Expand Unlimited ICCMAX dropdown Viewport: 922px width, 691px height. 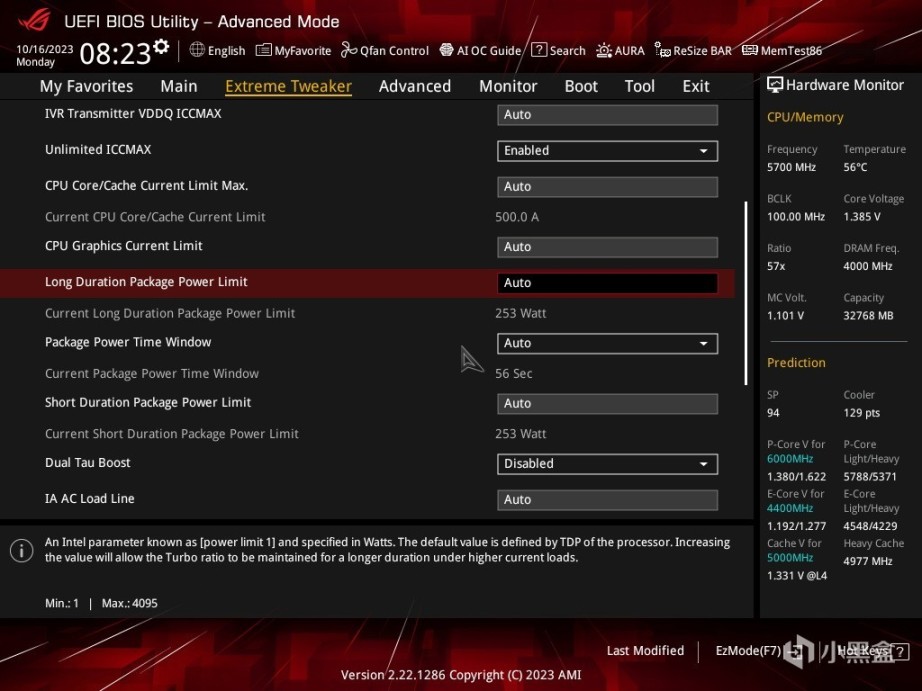pos(607,151)
